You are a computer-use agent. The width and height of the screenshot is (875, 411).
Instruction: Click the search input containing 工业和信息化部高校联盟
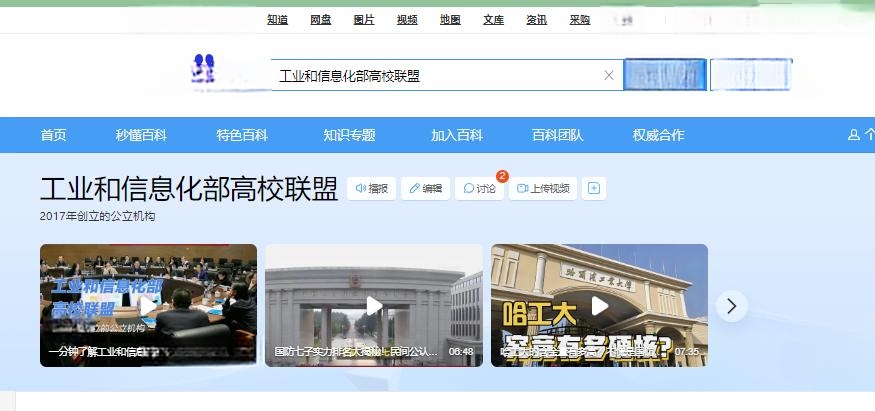(x=447, y=75)
